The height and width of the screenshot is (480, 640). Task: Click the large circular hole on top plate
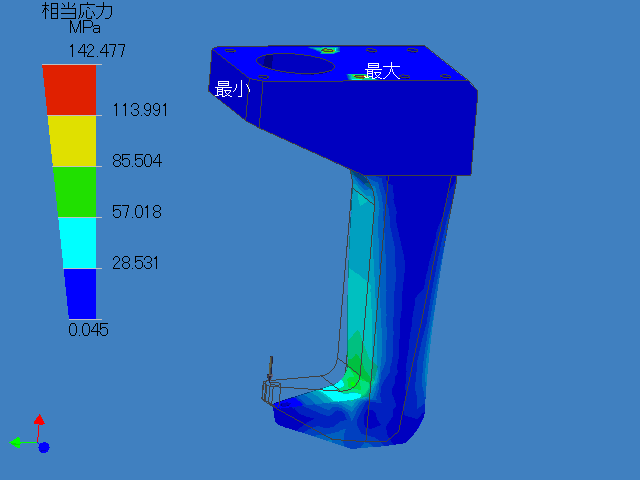296,64
